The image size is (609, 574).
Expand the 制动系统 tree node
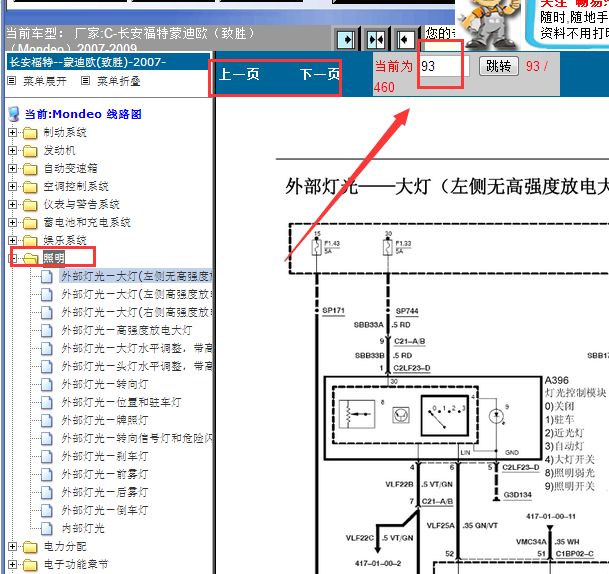click(x=12, y=132)
